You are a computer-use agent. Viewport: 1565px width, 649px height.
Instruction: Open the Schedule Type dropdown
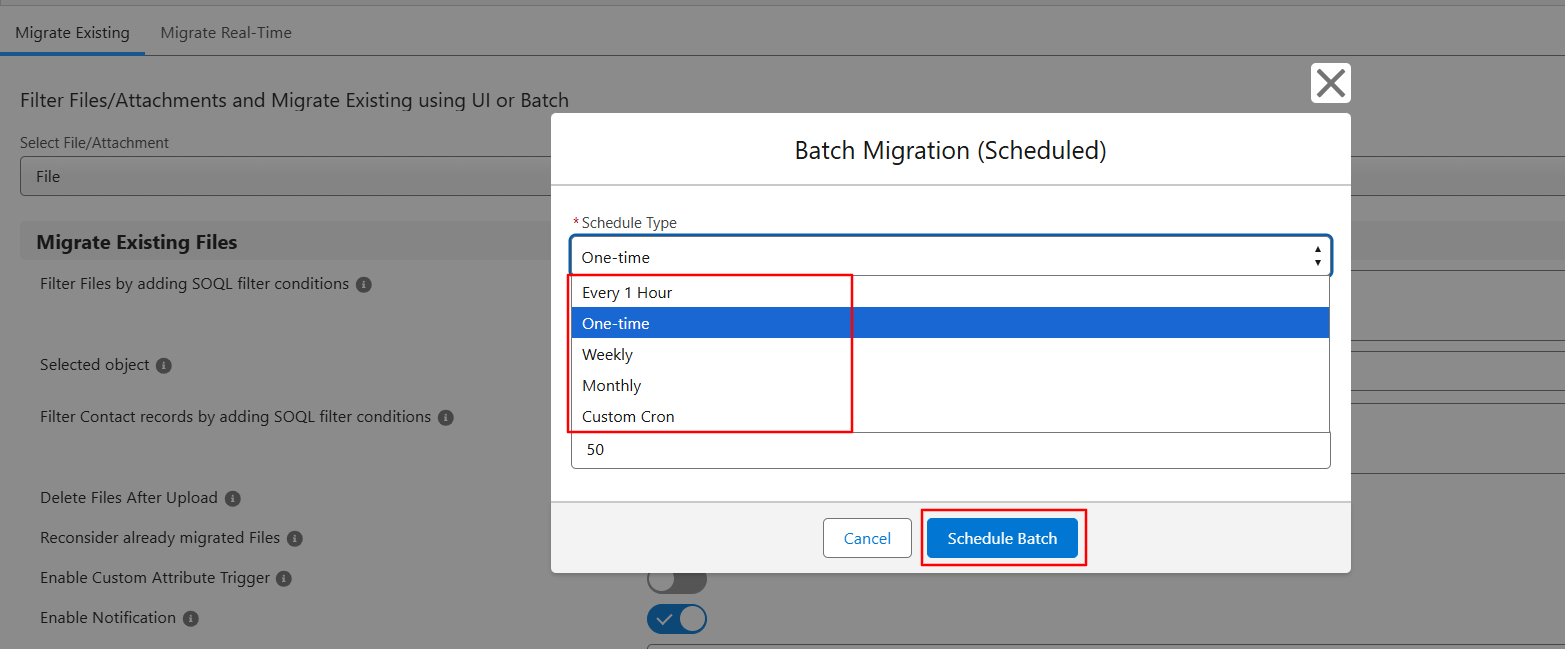coord(950,257)
